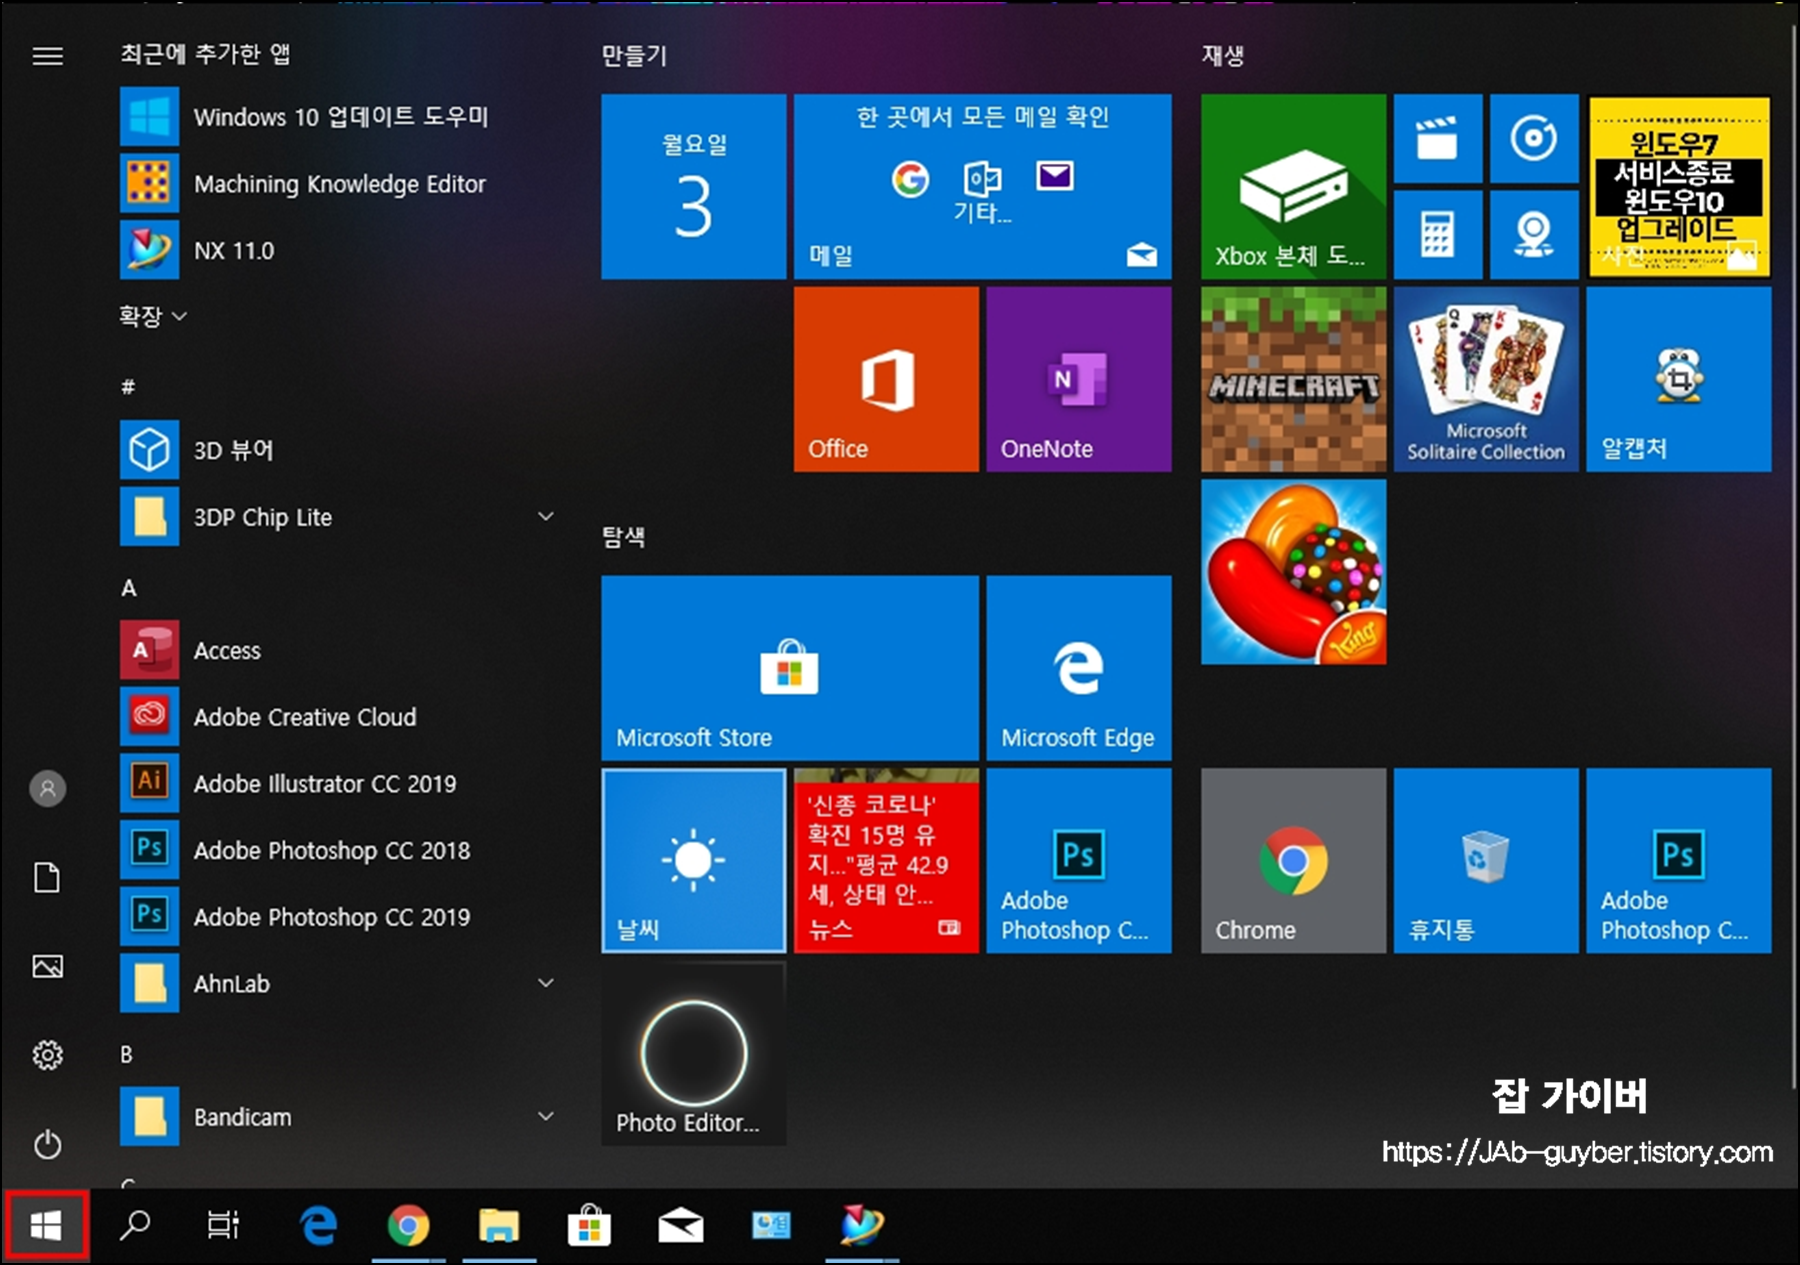Launch Microsoft Access from app list

[340, 650]
